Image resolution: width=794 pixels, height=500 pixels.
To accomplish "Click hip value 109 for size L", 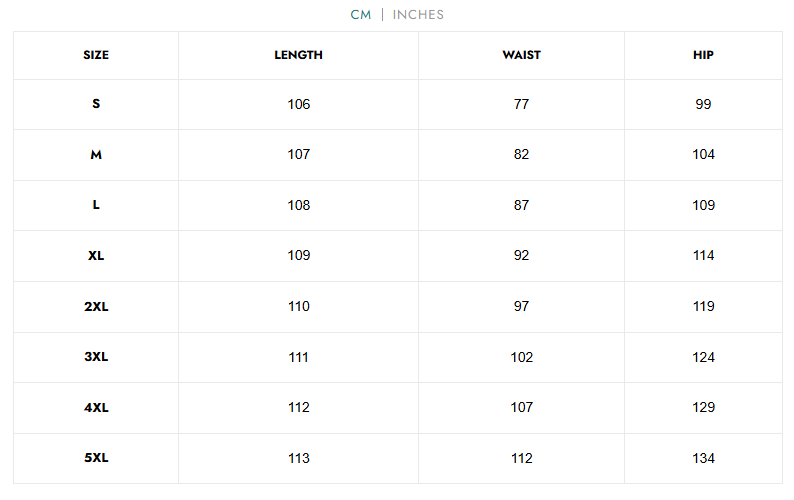I will point(703,205).
